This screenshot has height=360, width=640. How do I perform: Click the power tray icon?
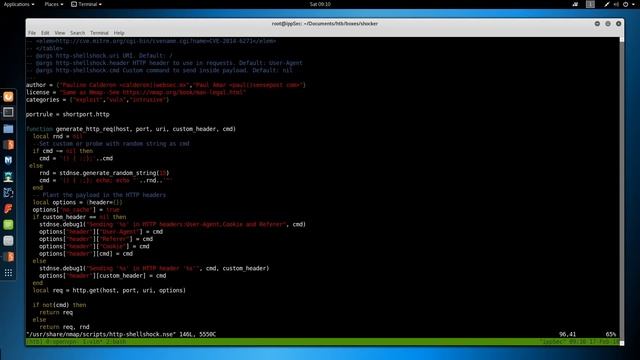(x=625, y=4)
